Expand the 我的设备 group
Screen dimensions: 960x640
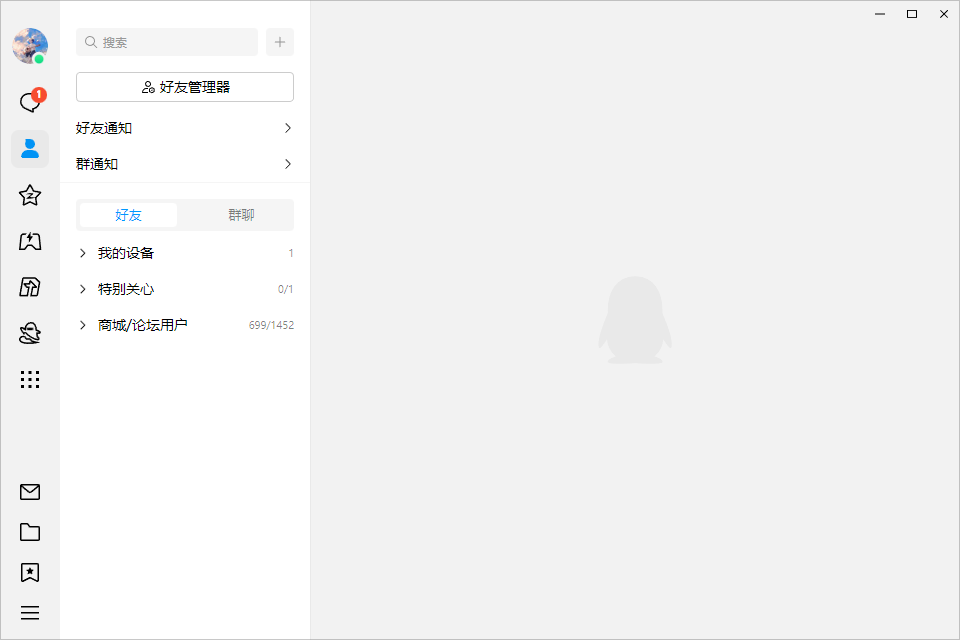point(124,253)
